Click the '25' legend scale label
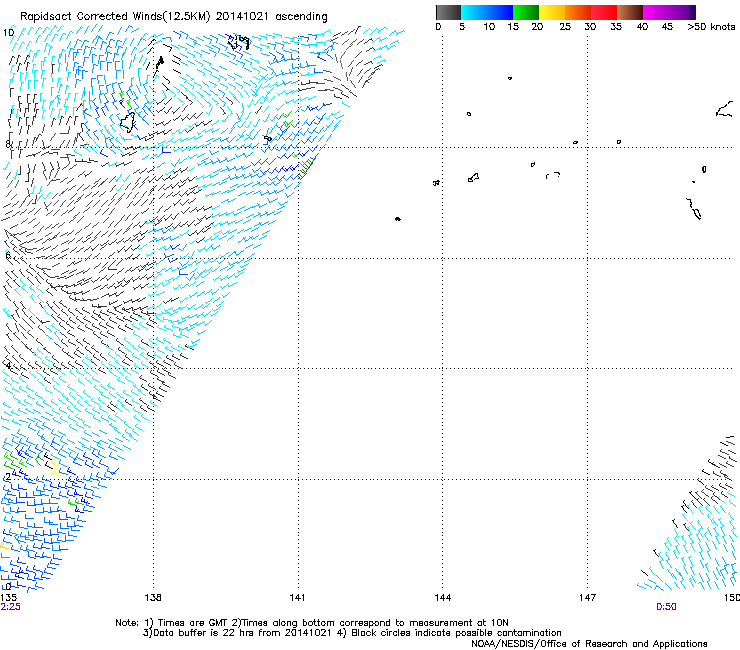This screenshot has height=650, width=740. (565, 27)
